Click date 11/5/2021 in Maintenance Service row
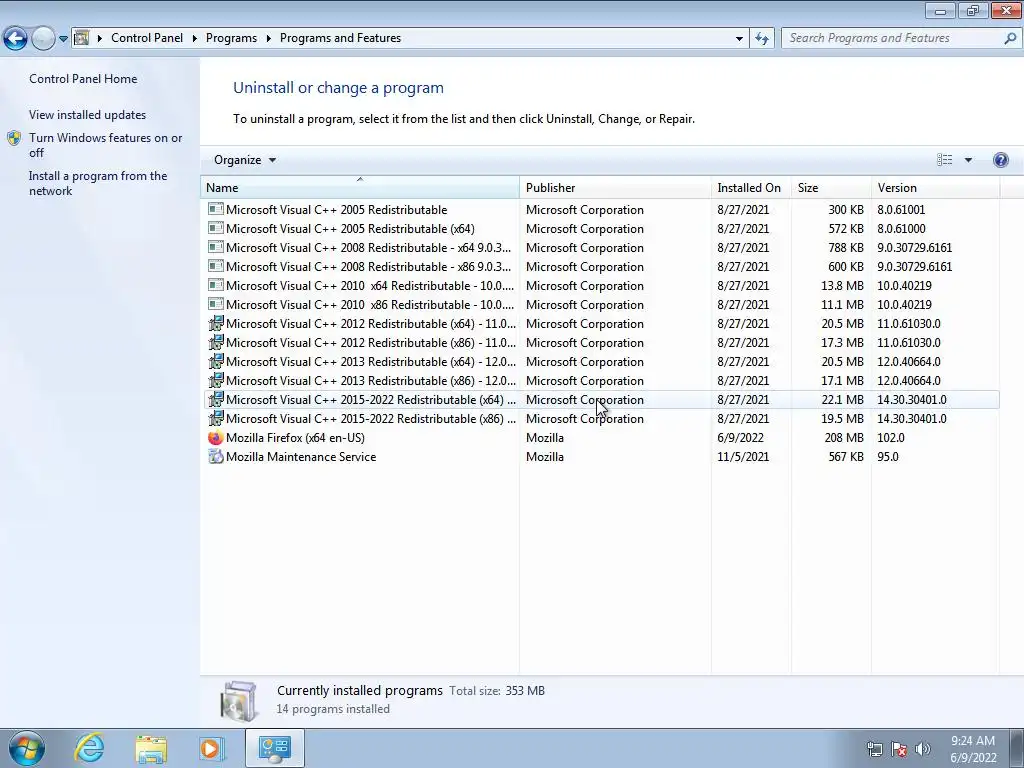 tap(743, 456)
